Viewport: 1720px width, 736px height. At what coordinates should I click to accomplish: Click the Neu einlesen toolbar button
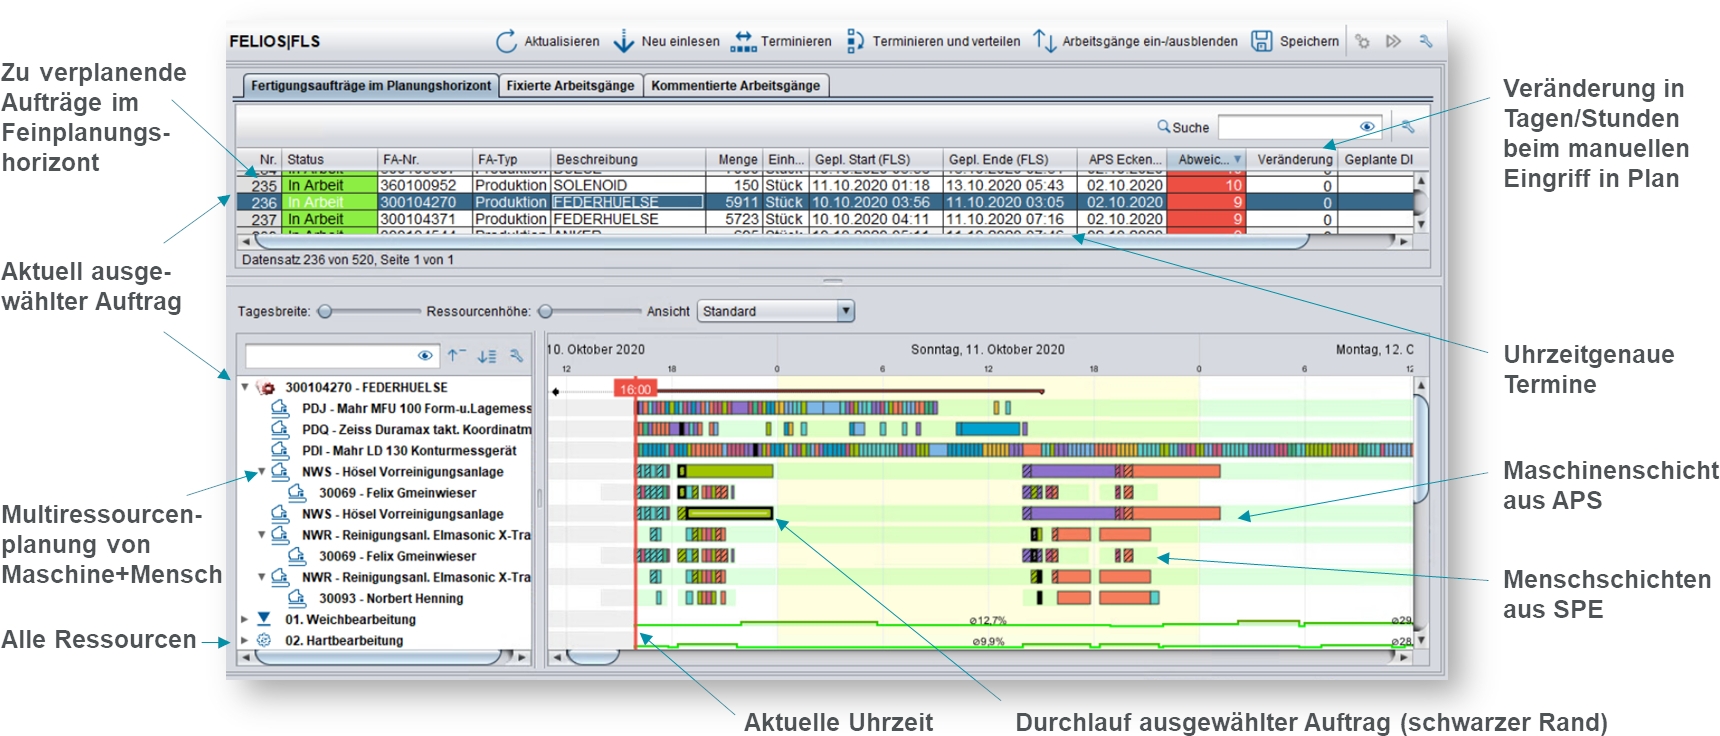[x=666, y=41]
